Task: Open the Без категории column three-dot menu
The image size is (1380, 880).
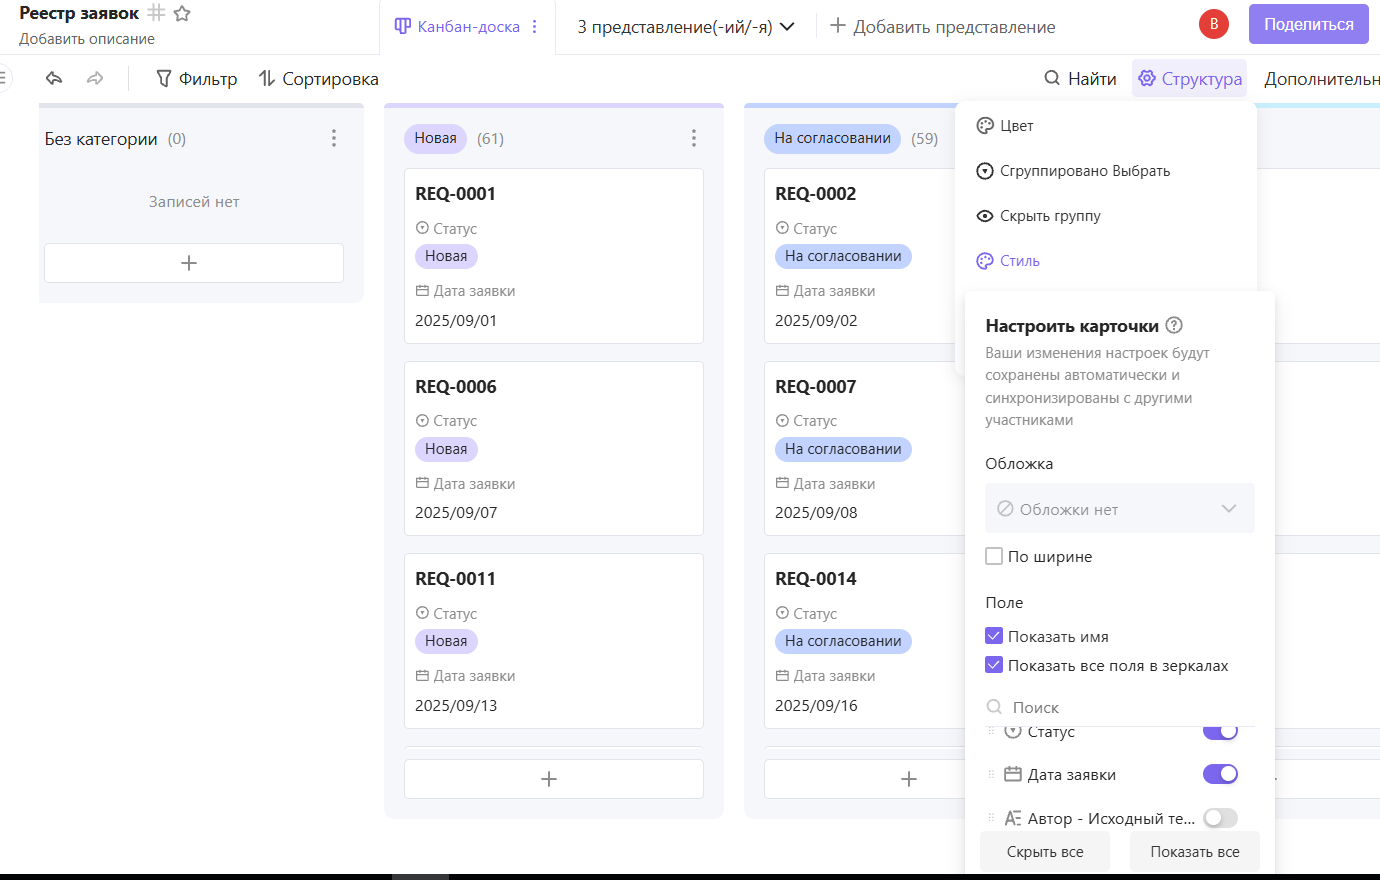Action: pos(334,139)
